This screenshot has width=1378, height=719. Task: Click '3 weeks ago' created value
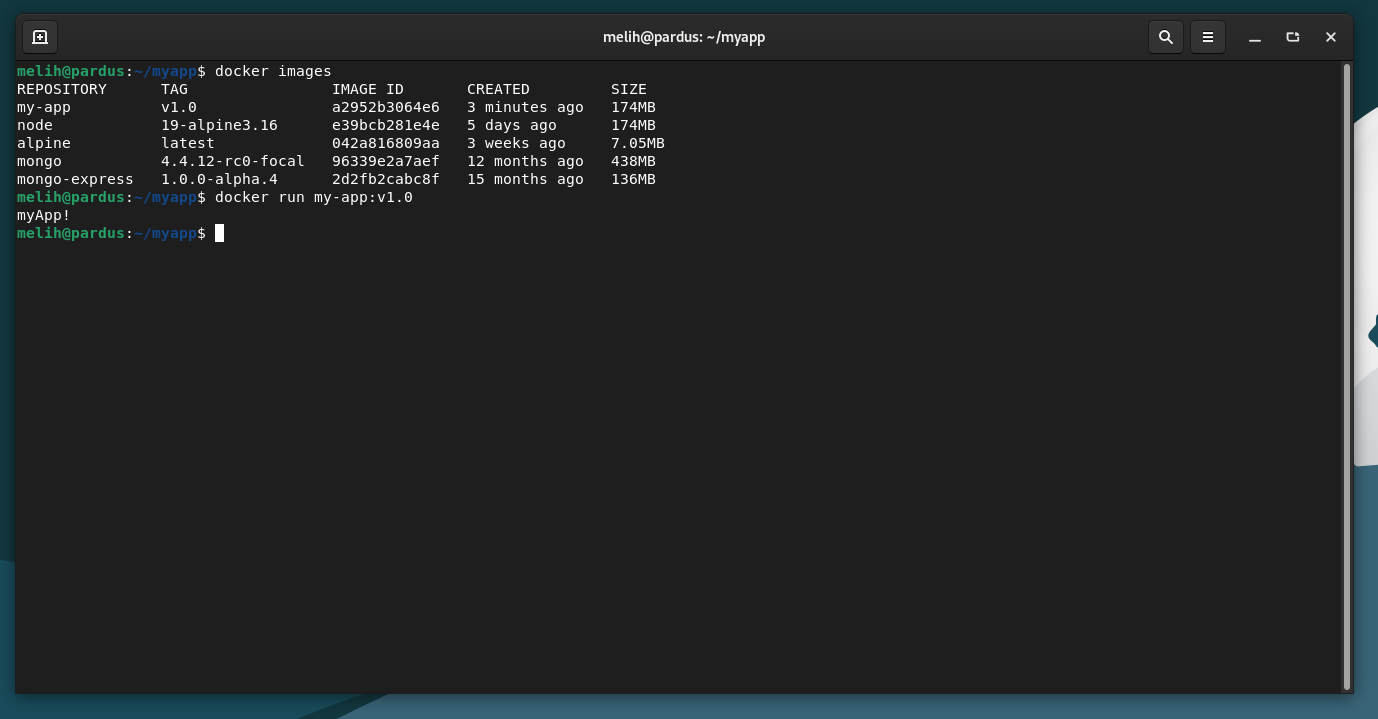pos(516,143)
